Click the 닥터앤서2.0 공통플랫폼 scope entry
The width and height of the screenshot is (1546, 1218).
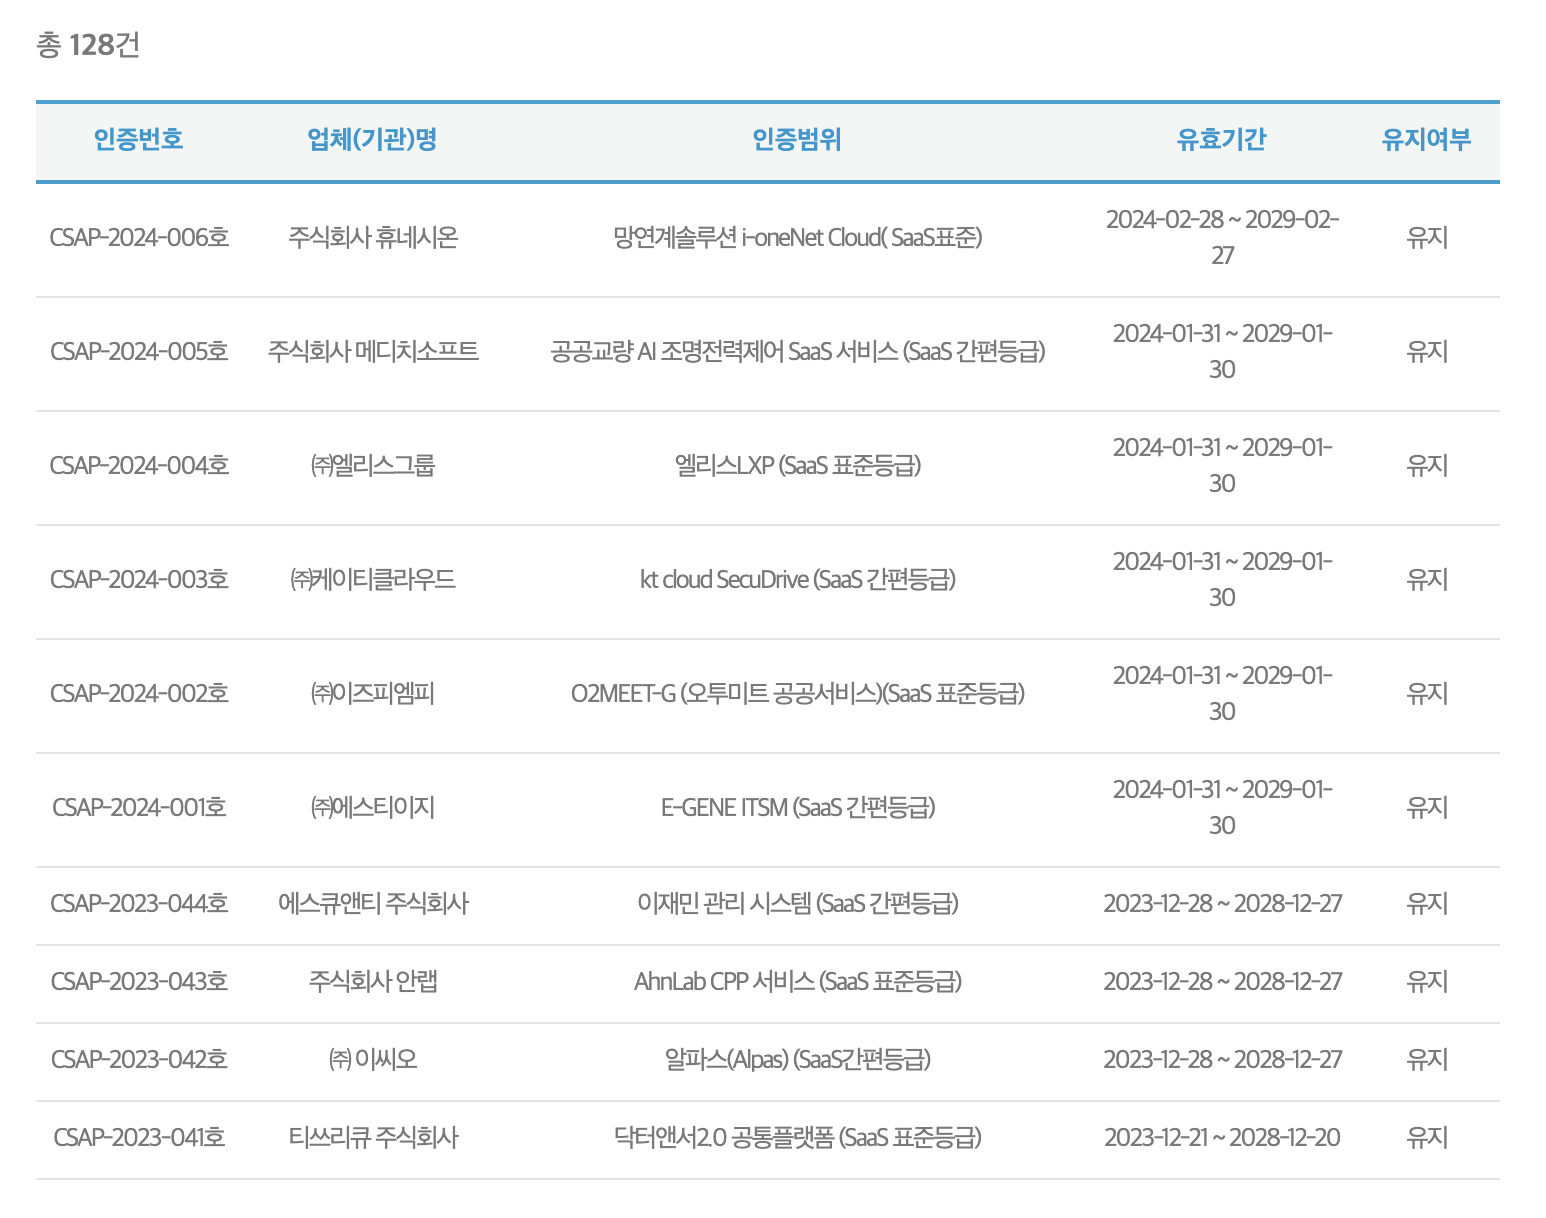(797, 1137)
